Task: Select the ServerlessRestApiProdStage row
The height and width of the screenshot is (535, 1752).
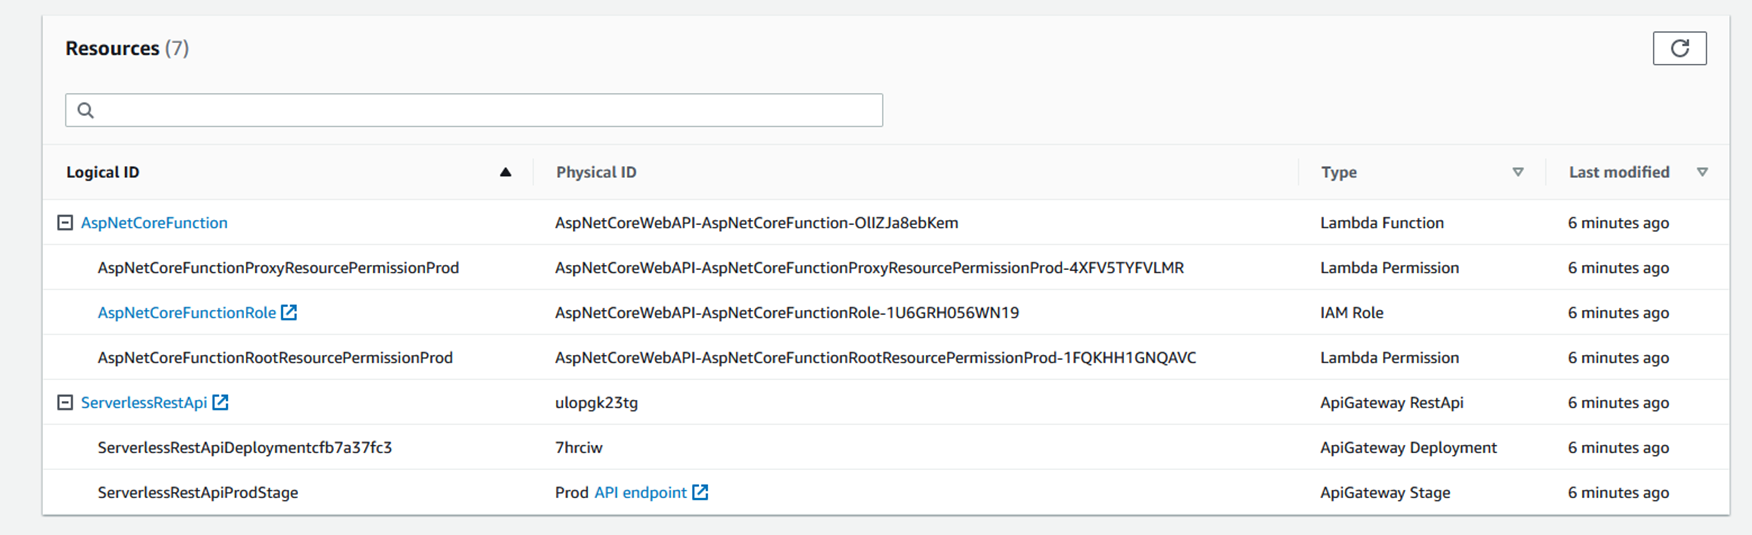Action: pos(886,492)
